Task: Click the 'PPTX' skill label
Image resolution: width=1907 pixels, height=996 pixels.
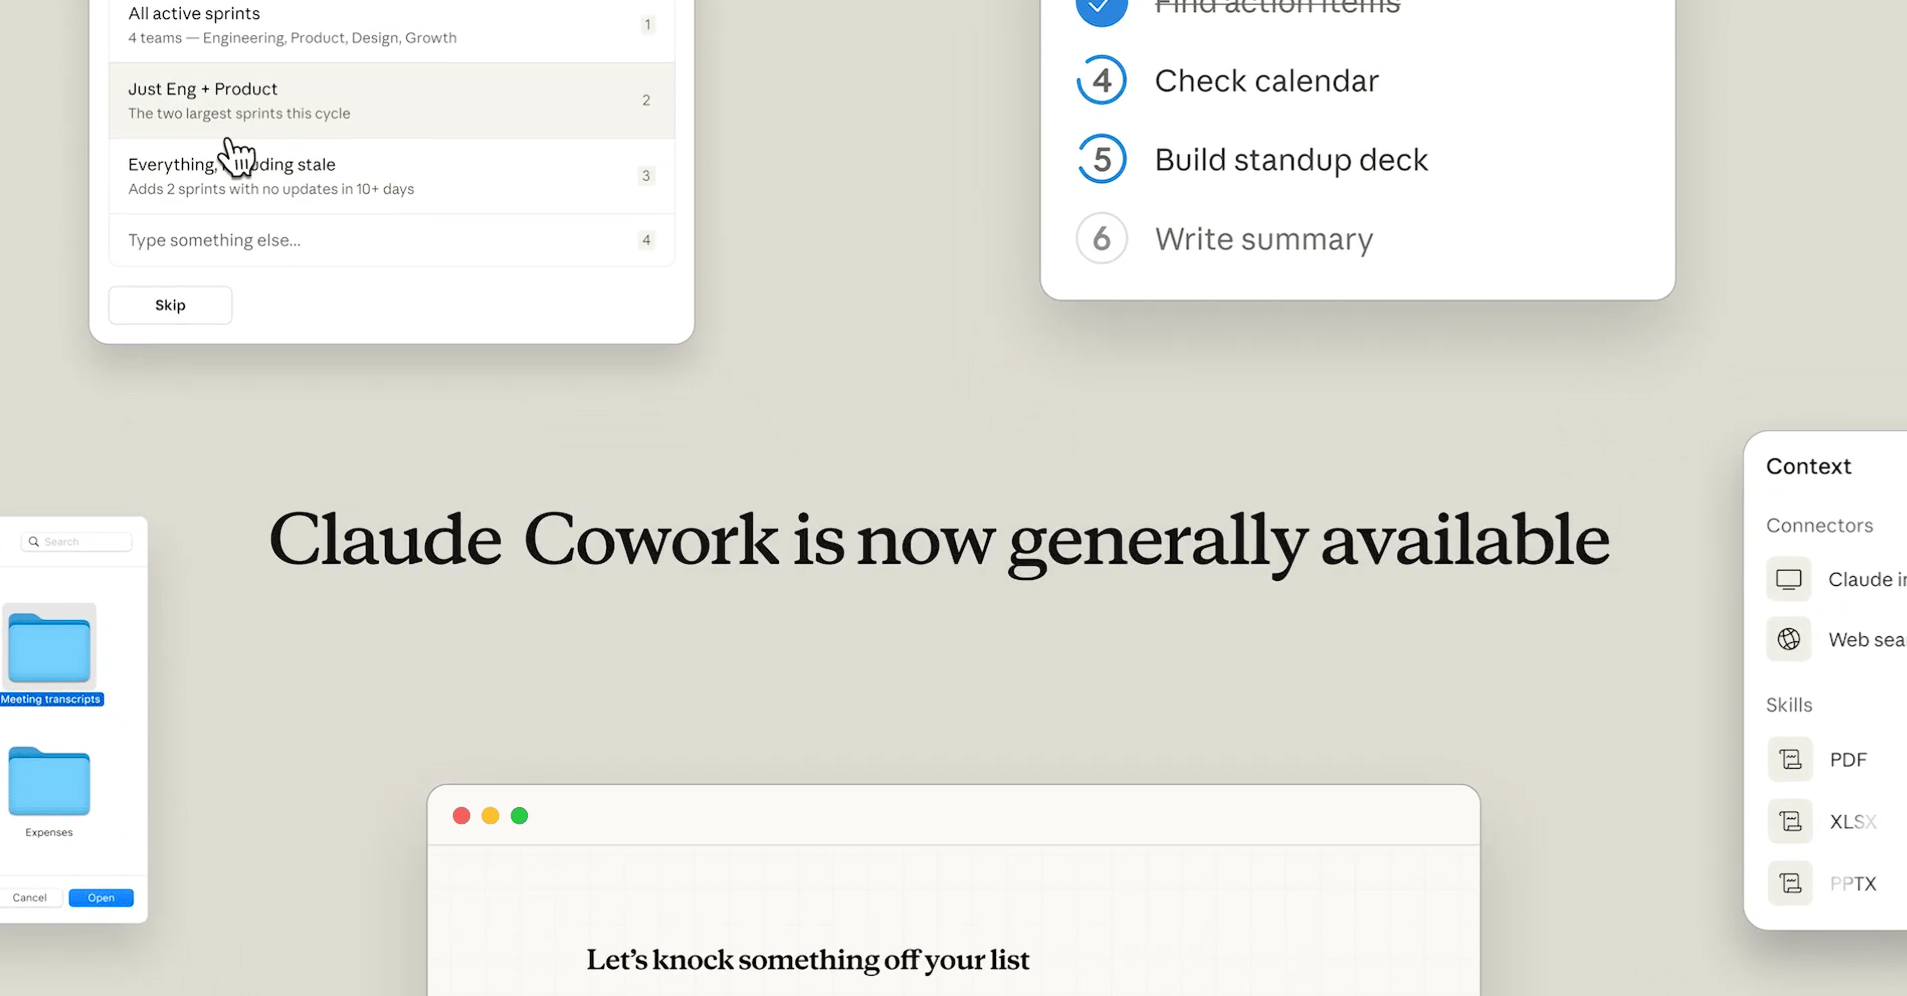Action: tap(1853, 884)
